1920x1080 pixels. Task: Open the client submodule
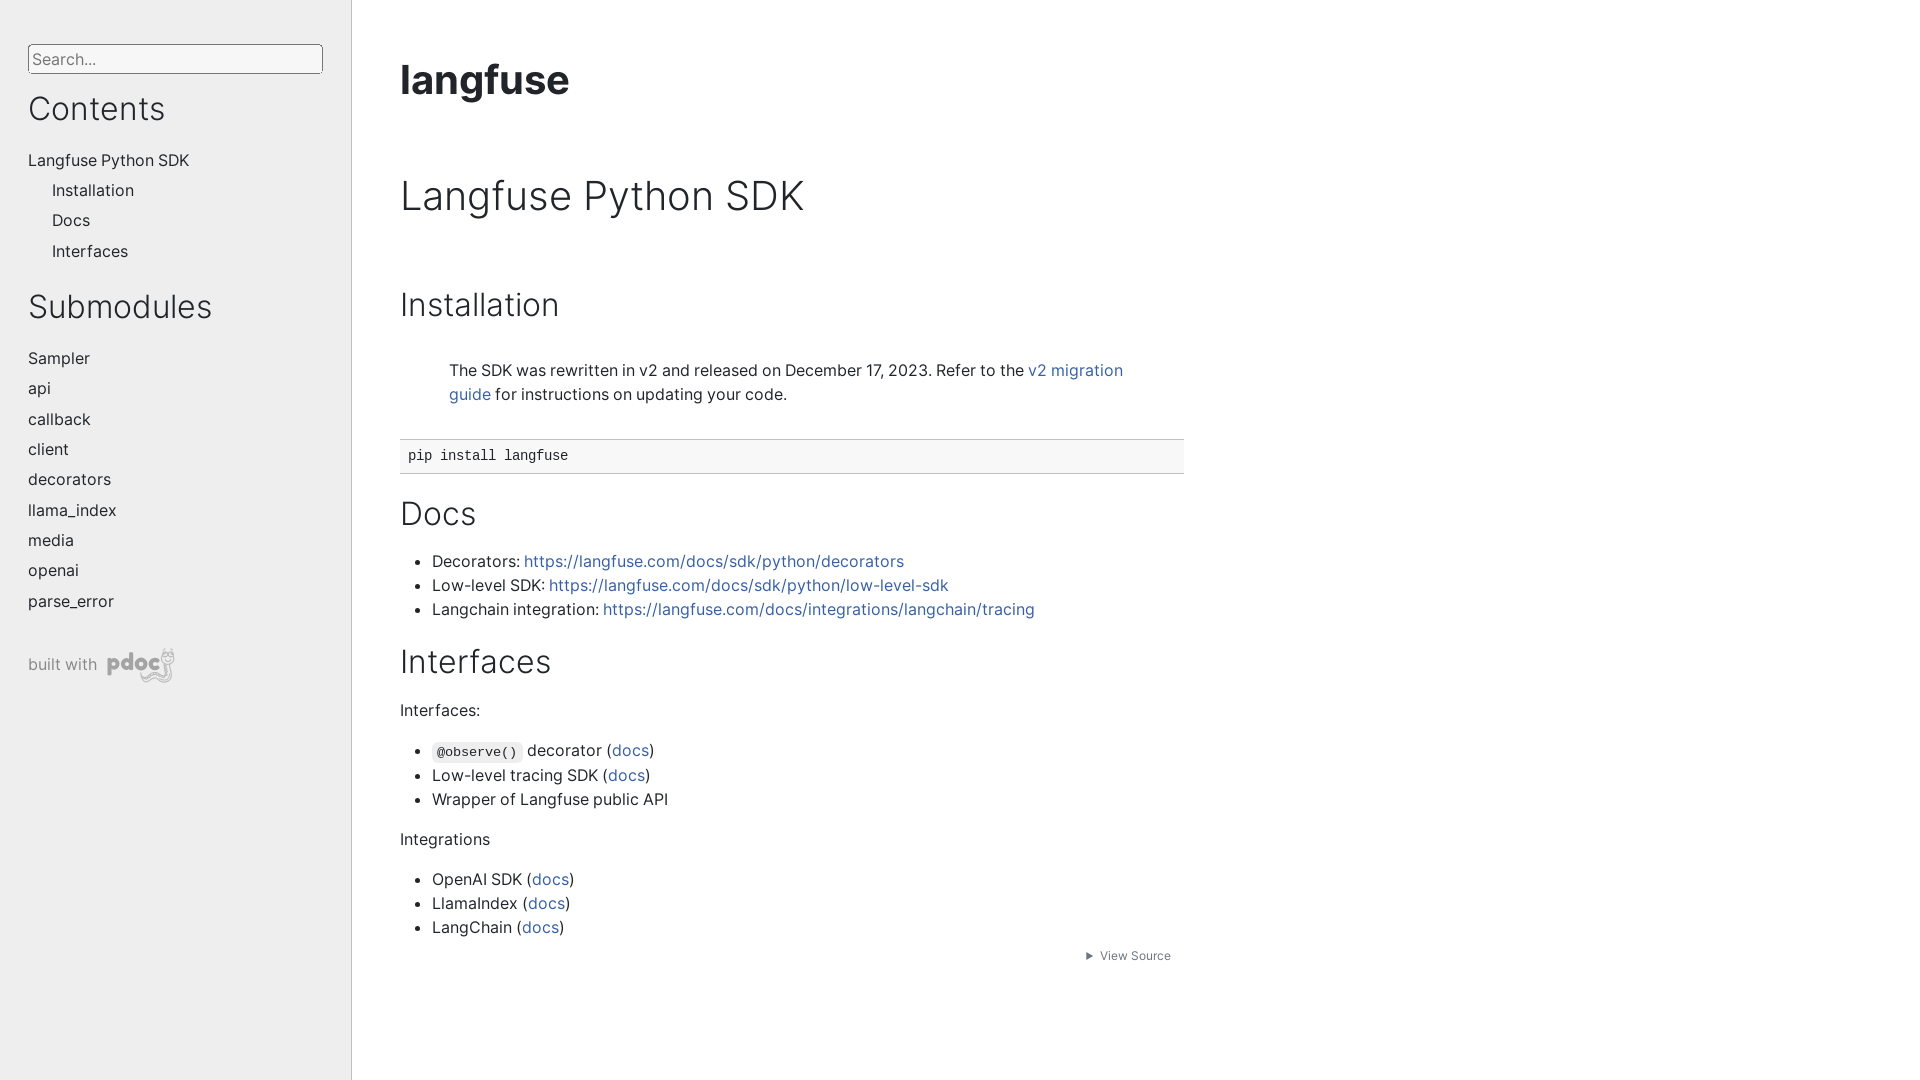(x=48, y=449)
